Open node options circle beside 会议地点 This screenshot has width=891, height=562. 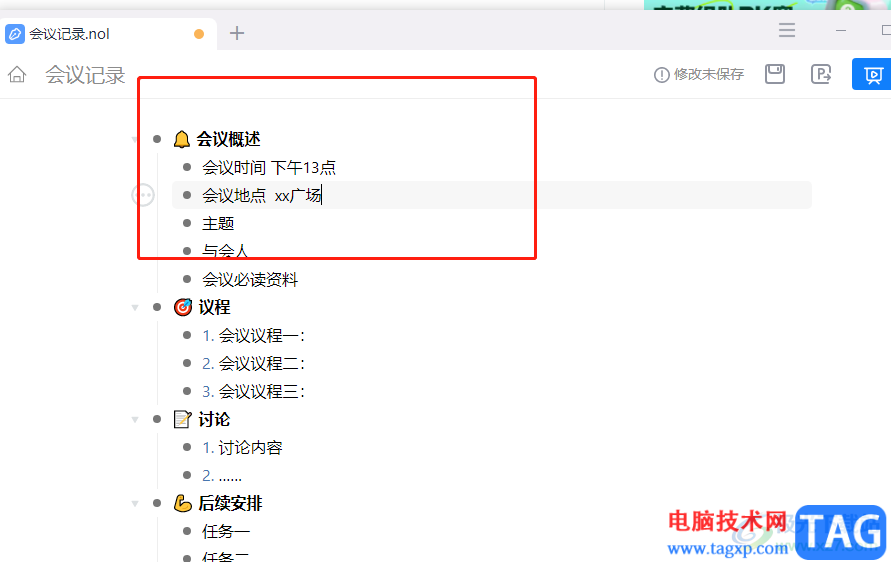coord(143,195)
